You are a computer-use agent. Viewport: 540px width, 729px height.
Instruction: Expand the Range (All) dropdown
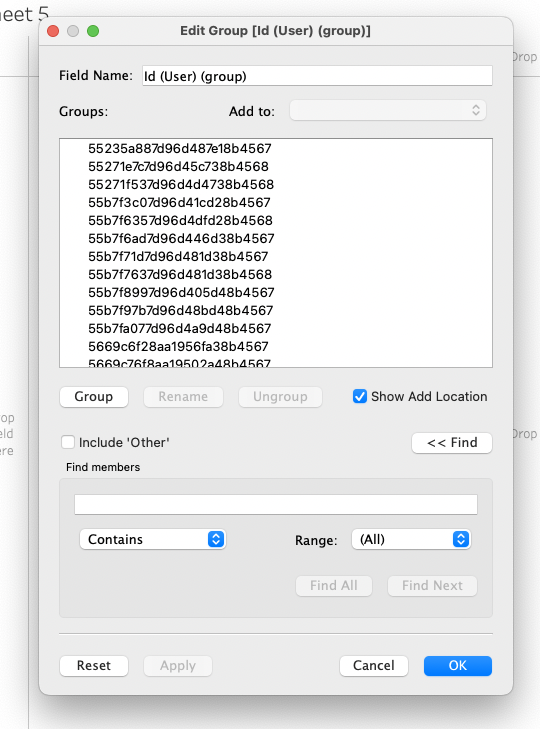[411, 539]
